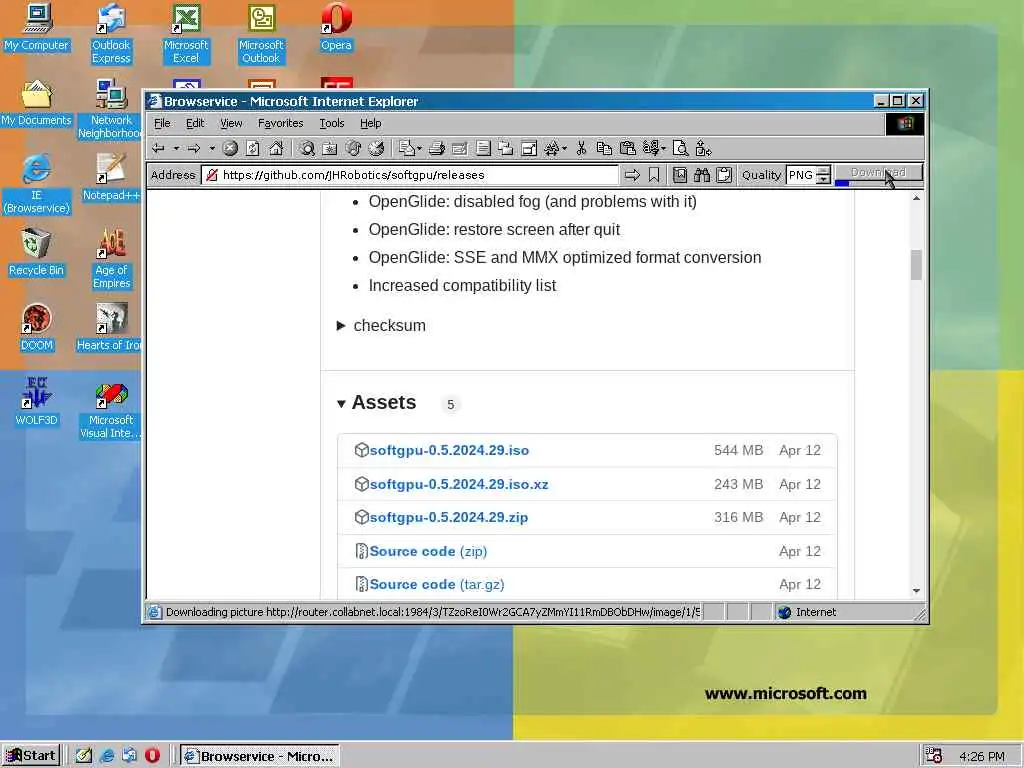Open the Tools menu

332,123
